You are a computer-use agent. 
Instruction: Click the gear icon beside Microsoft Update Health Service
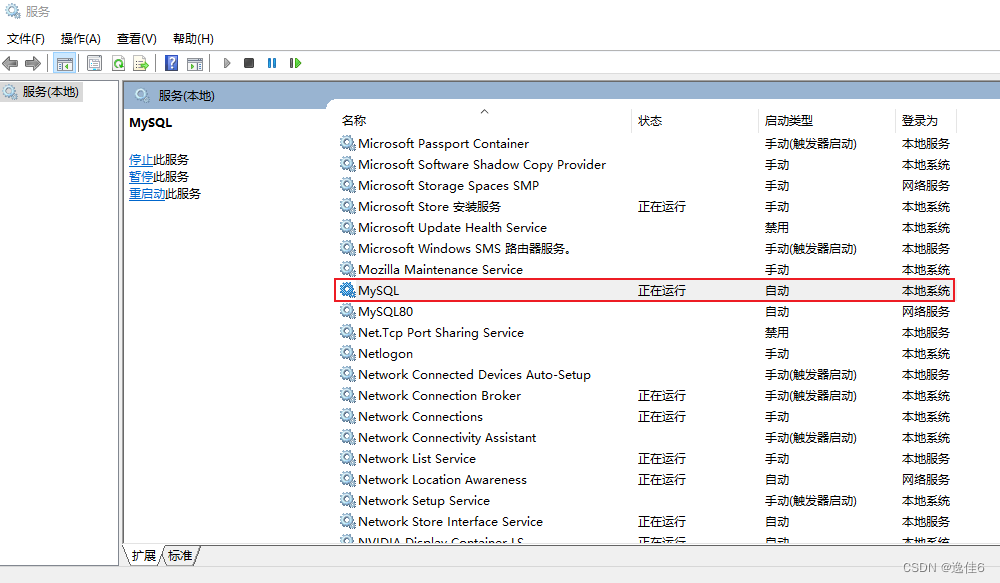[x=348, y=228]
